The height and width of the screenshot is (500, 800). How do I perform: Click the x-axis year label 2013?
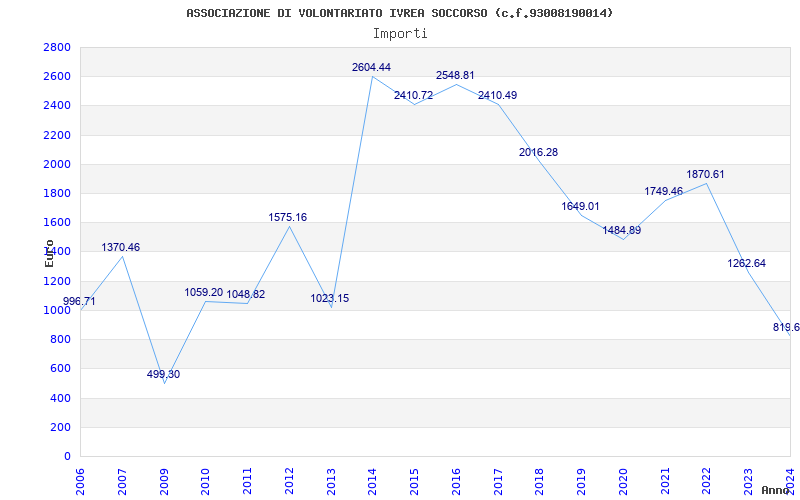[331, 481]
